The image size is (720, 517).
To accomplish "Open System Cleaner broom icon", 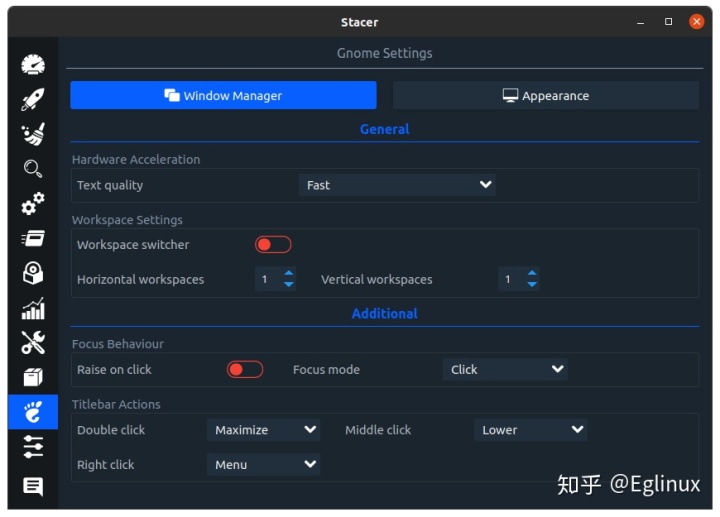I will click(33, 134).
